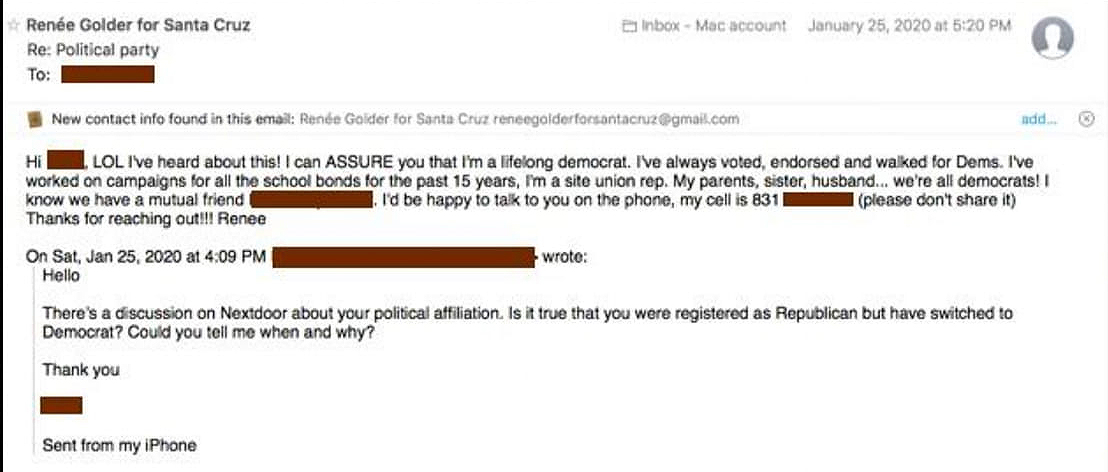Click the redacted mutual friend name

click(310, 201)
